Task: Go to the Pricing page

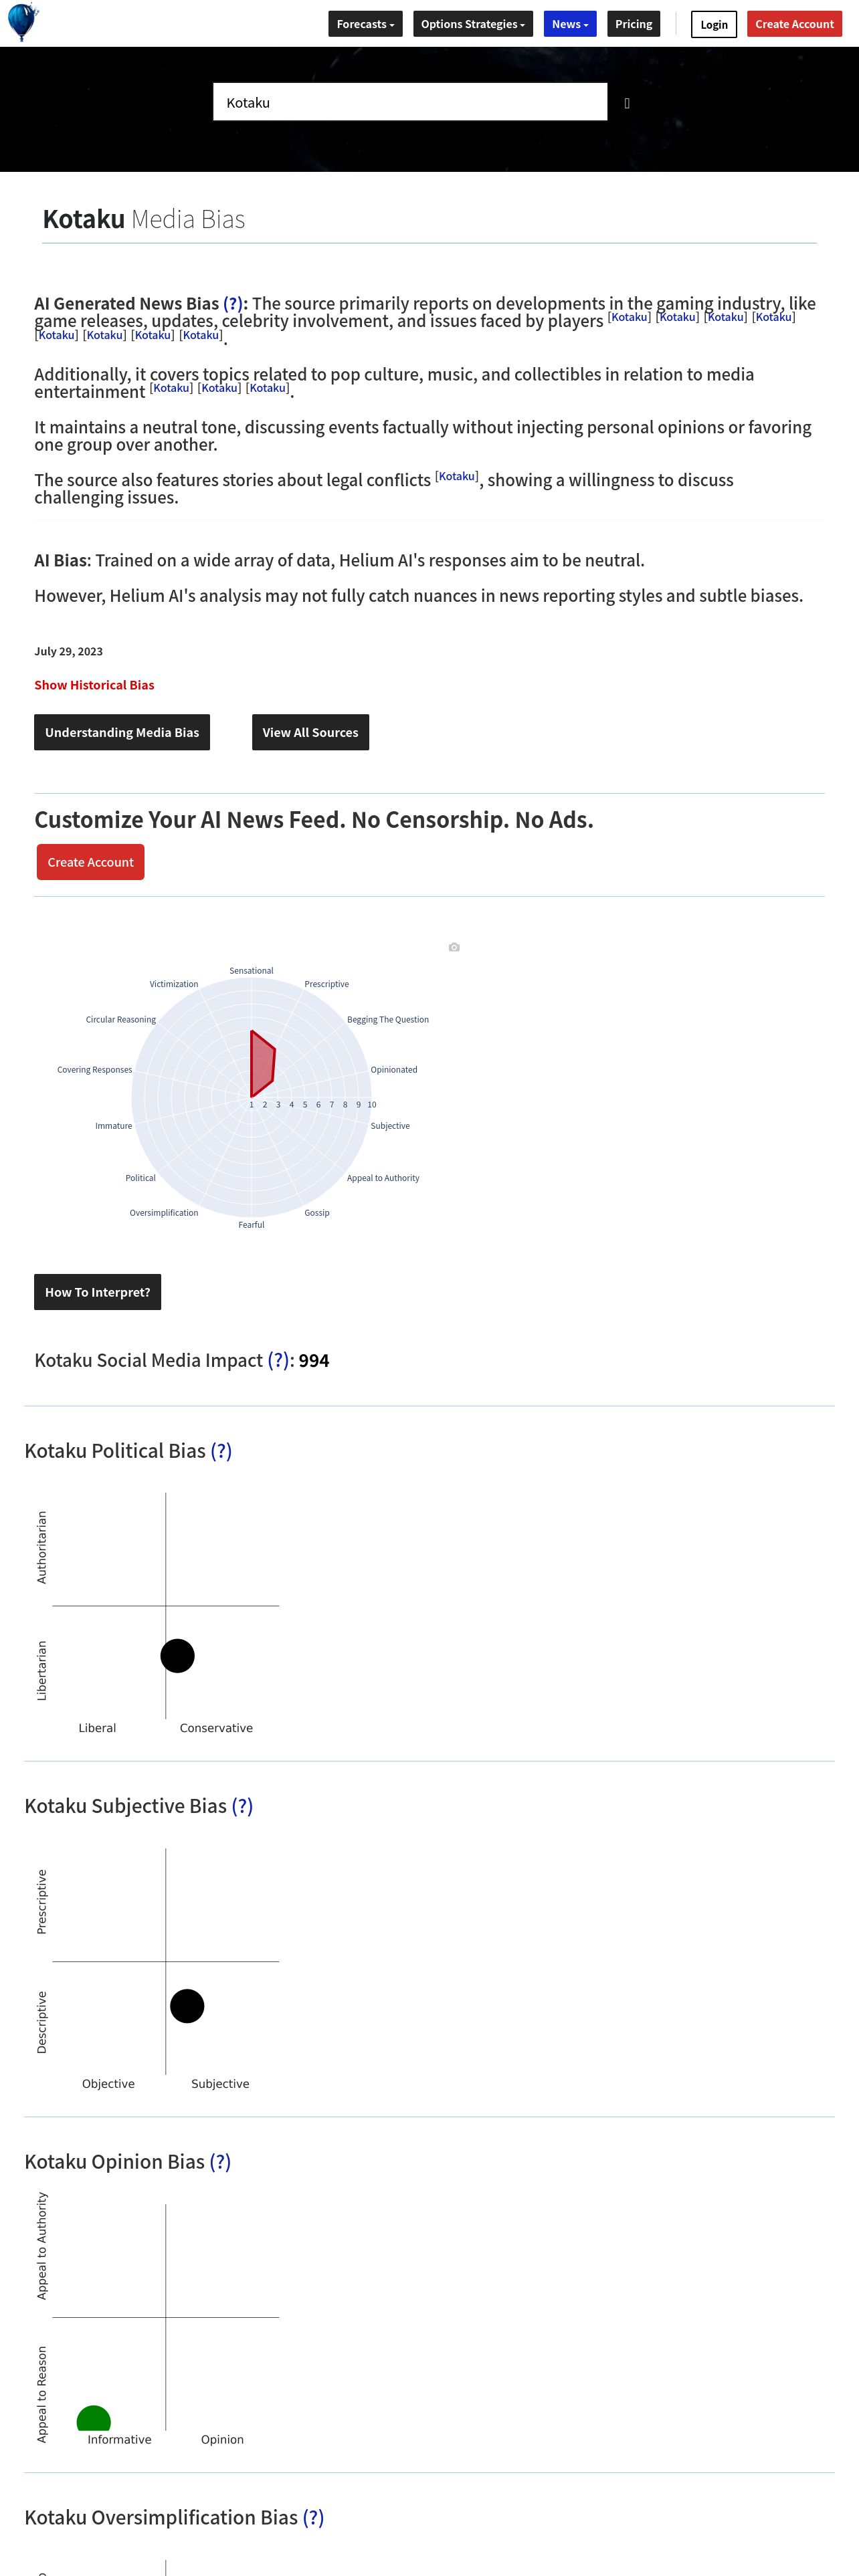Action: coord(634,24)
